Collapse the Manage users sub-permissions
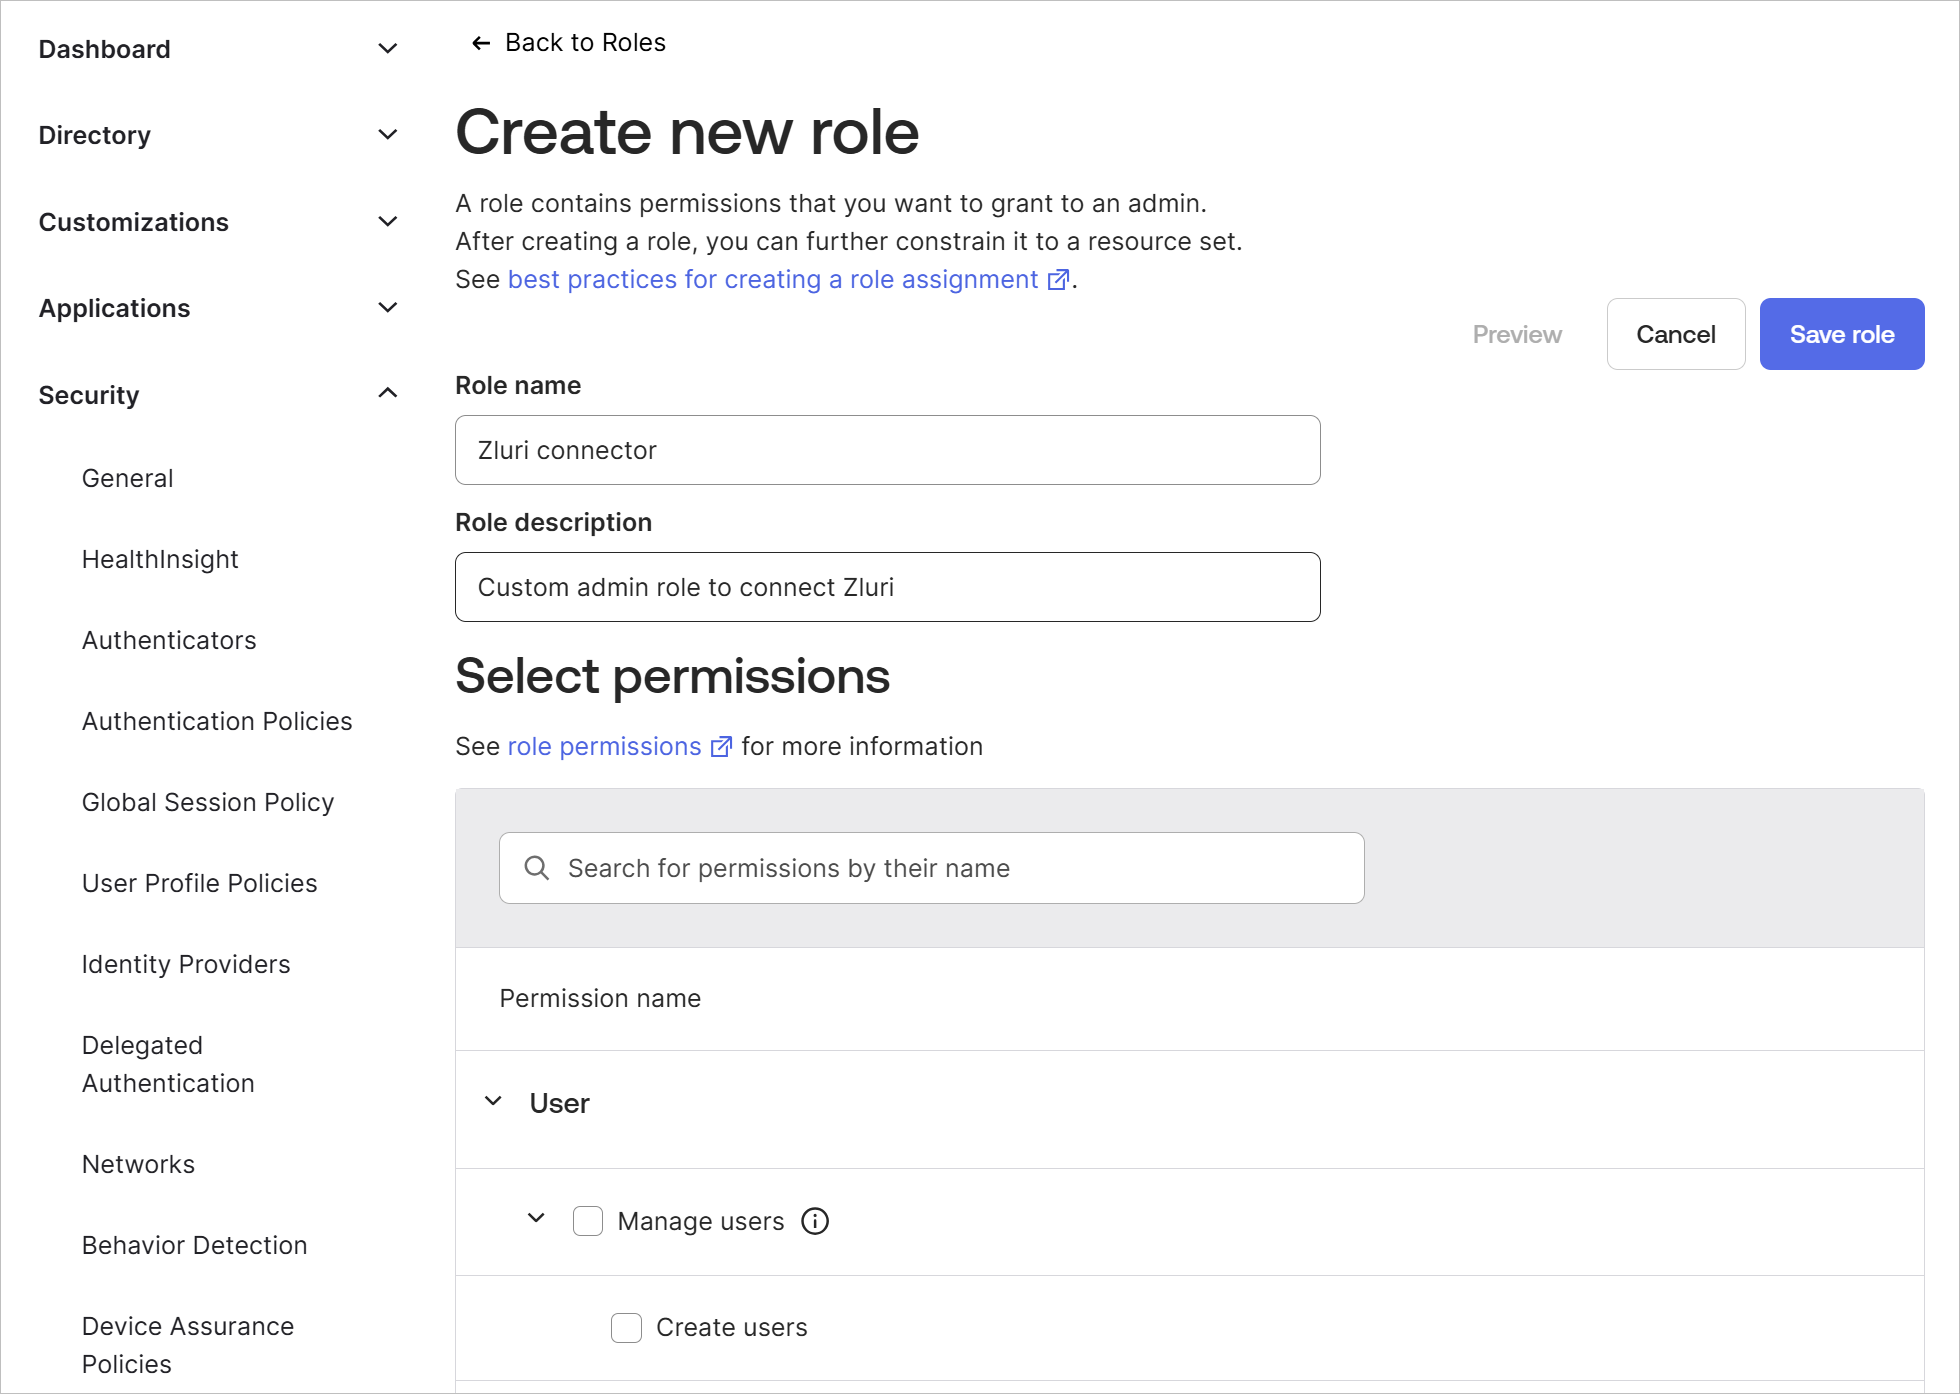The image size is (1960, 1394). click(x=536, y=1218)
